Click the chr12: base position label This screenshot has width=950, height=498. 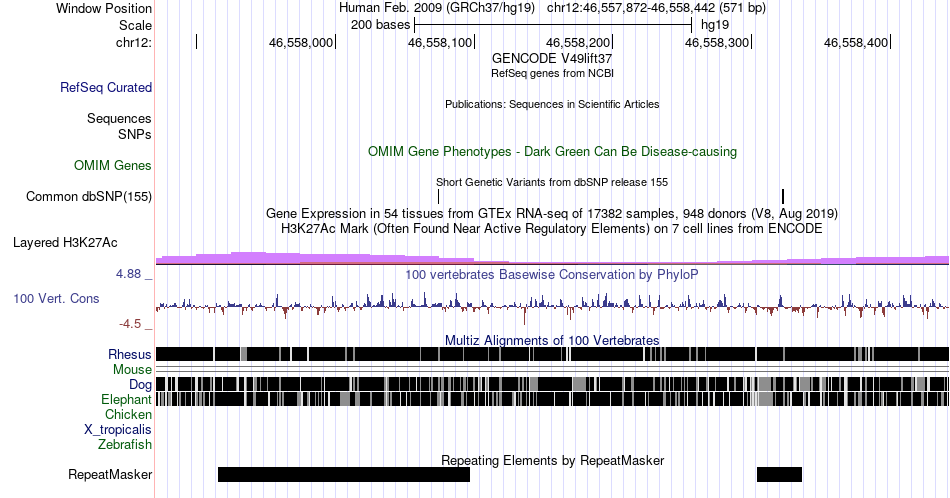[x=134, y=42]
